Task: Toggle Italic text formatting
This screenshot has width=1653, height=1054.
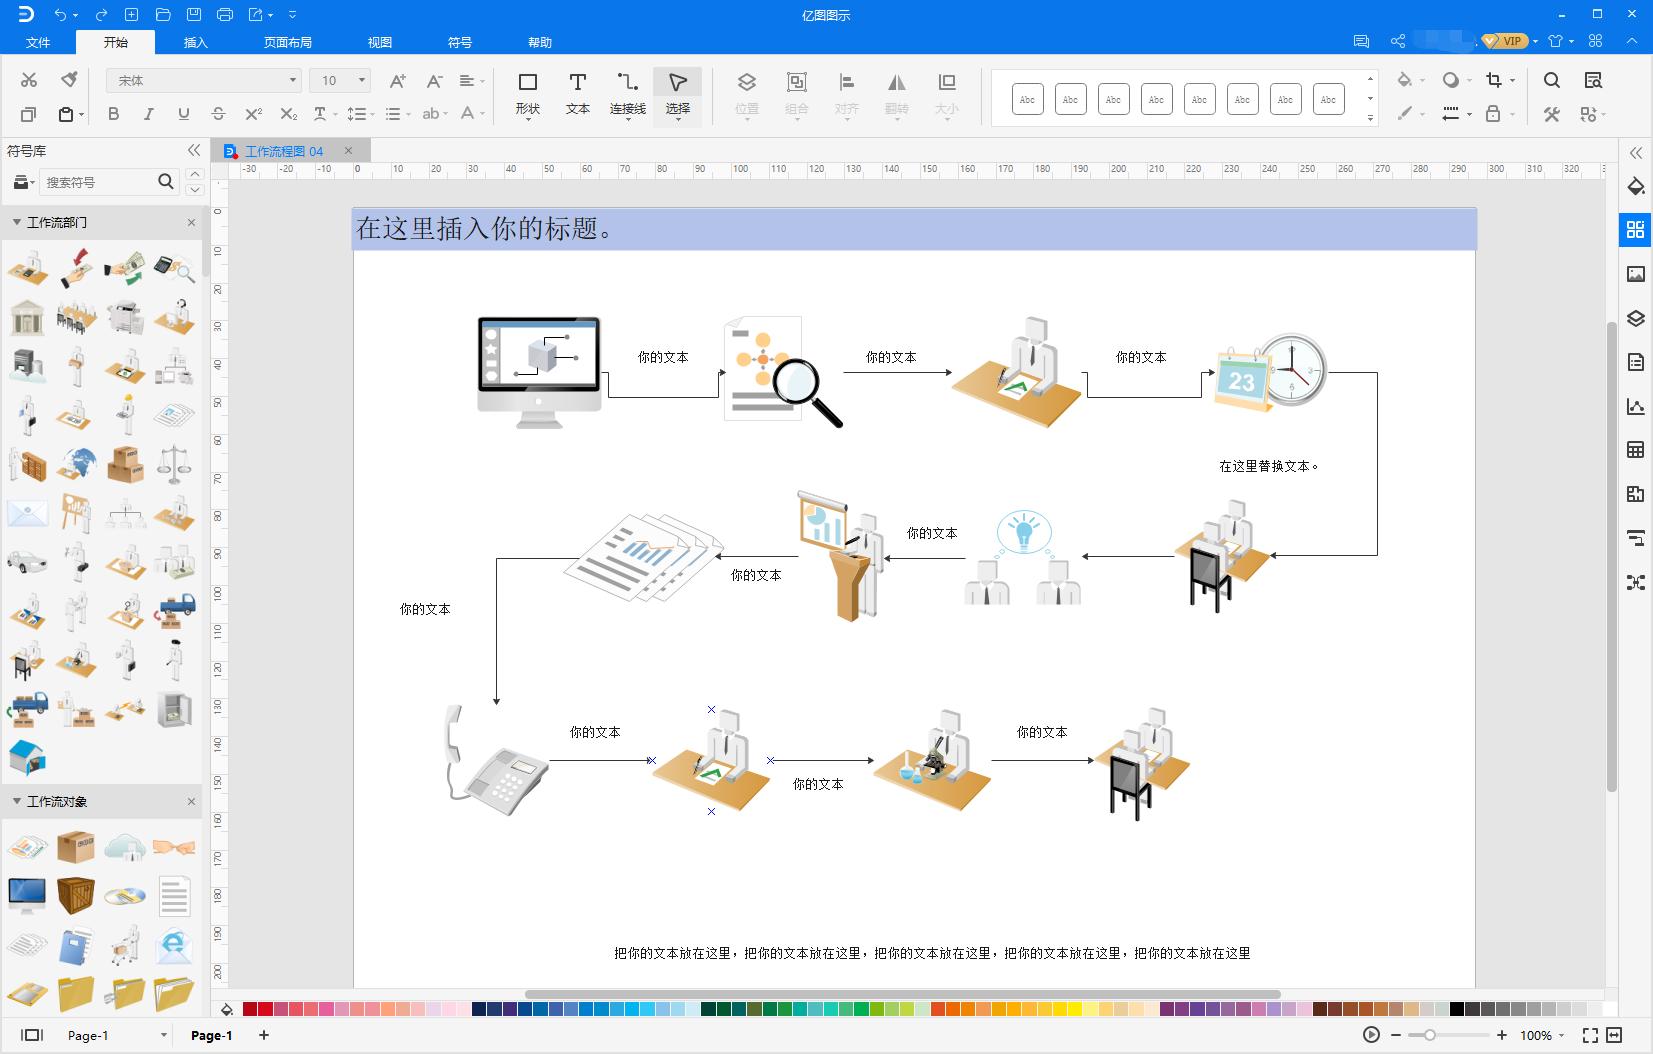Action: click(x=148, y=114)
